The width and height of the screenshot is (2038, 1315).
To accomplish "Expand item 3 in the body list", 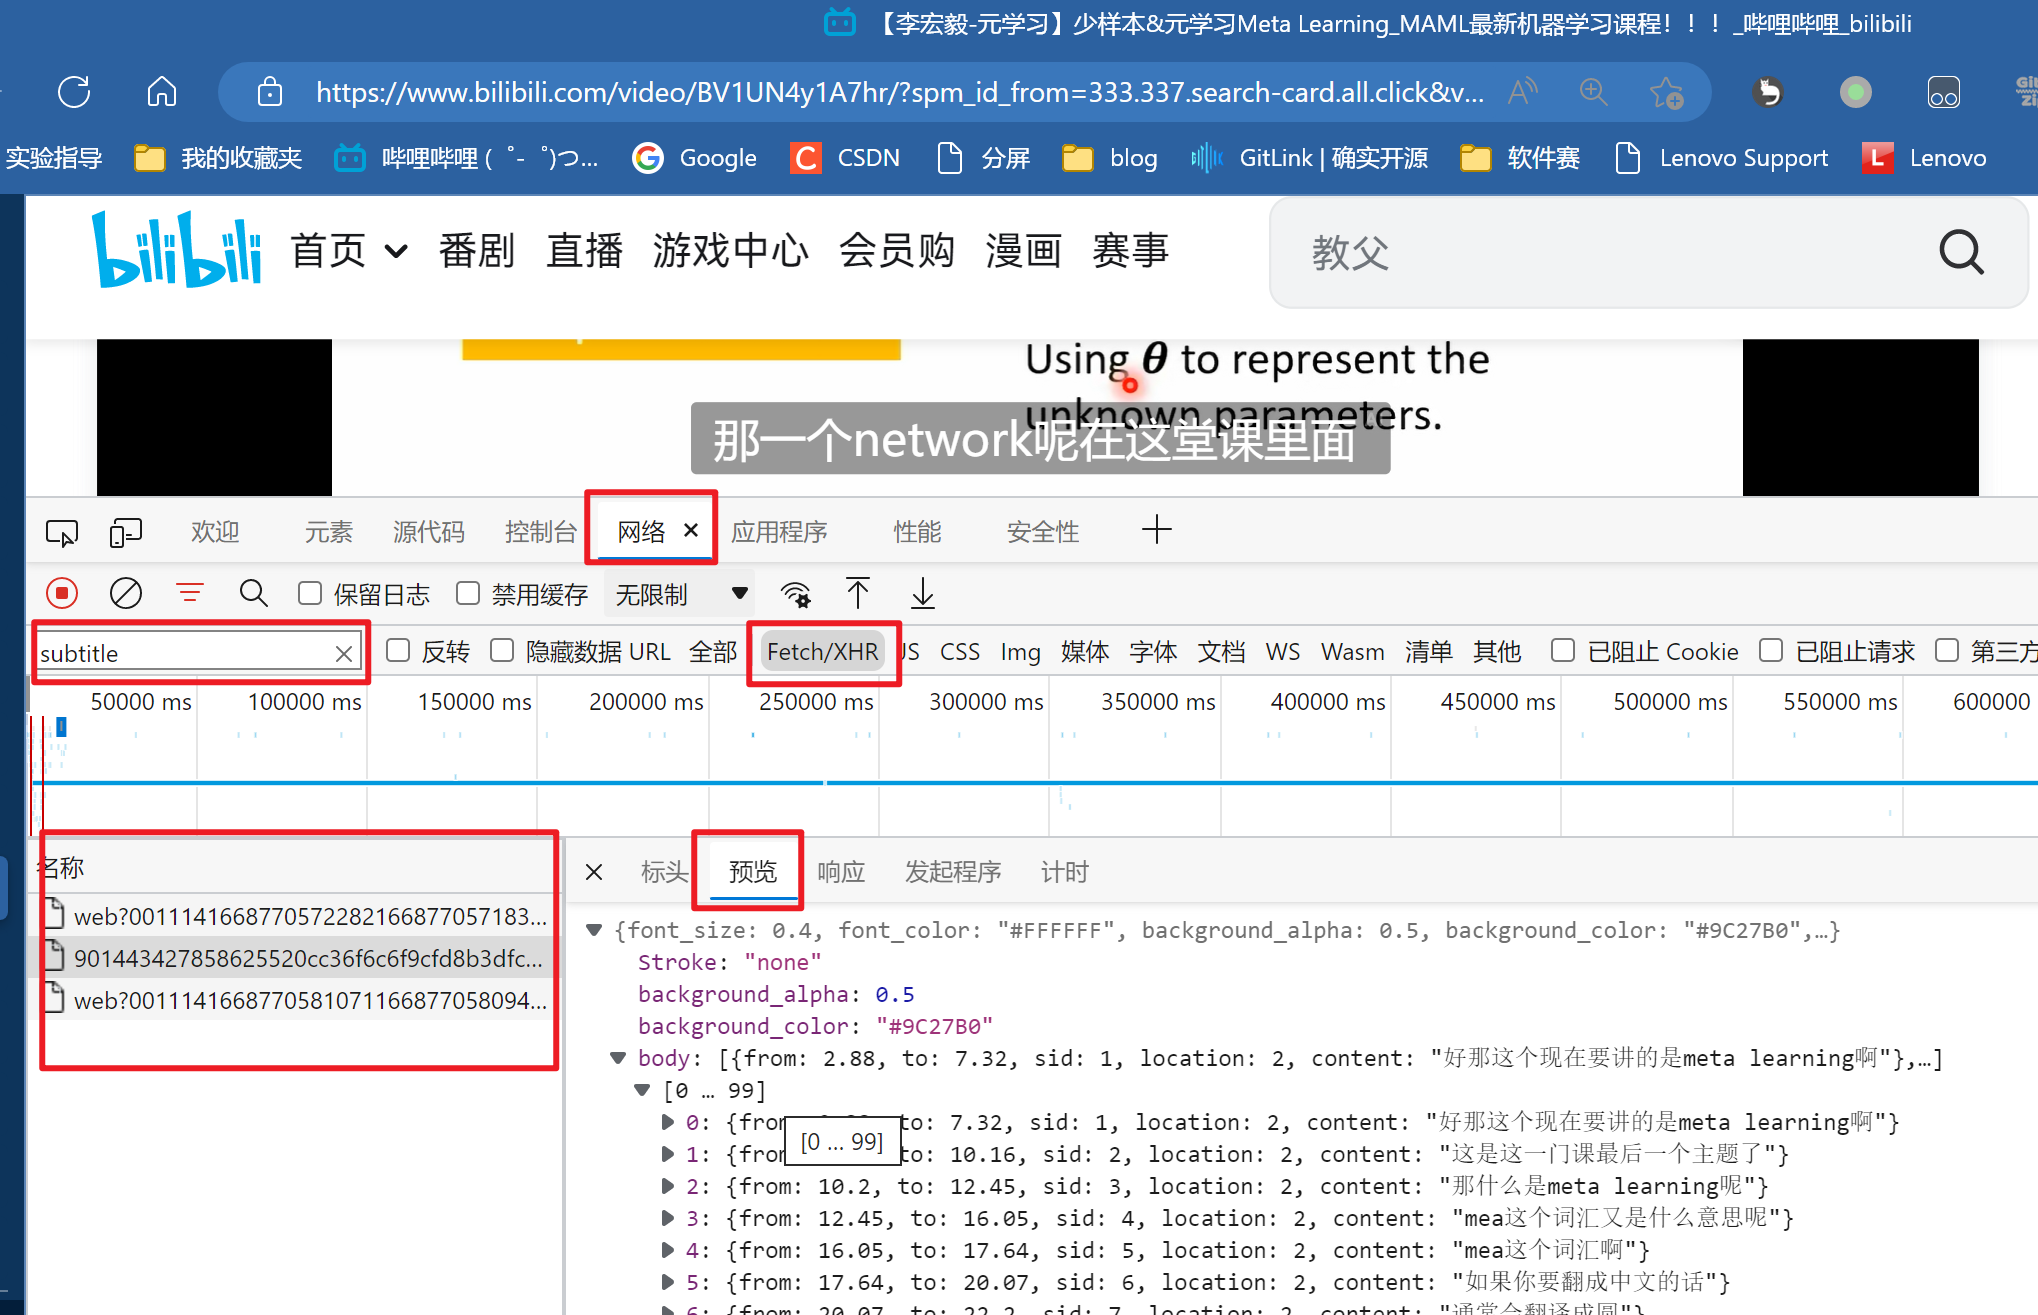I will tap(668, 1218).
